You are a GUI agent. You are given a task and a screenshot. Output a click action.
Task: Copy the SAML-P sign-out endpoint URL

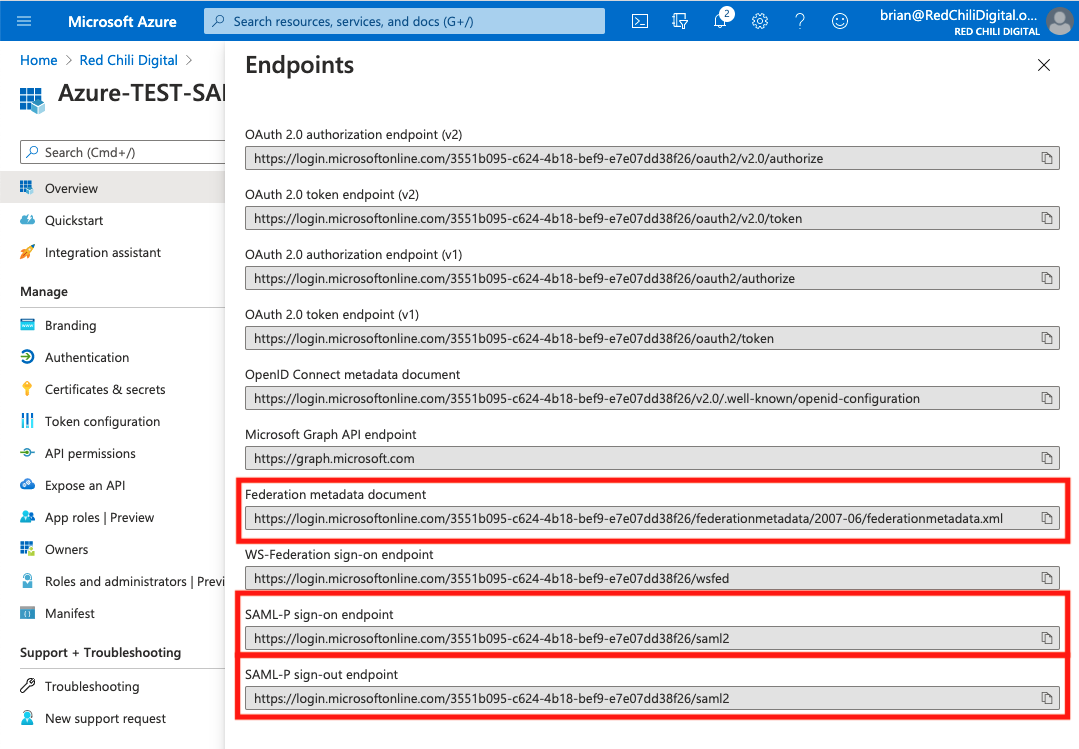pos(1047,698)
